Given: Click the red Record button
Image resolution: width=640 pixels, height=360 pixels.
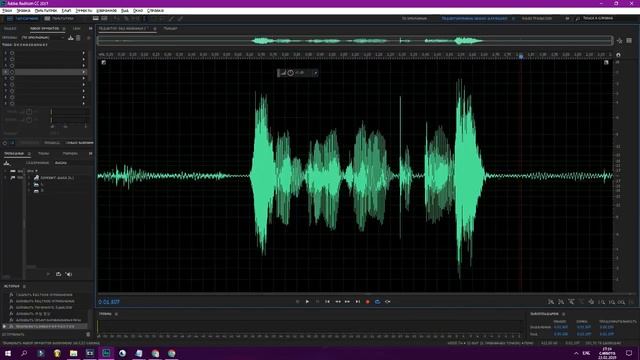Looking at the screenshot, I should (367, 302).
